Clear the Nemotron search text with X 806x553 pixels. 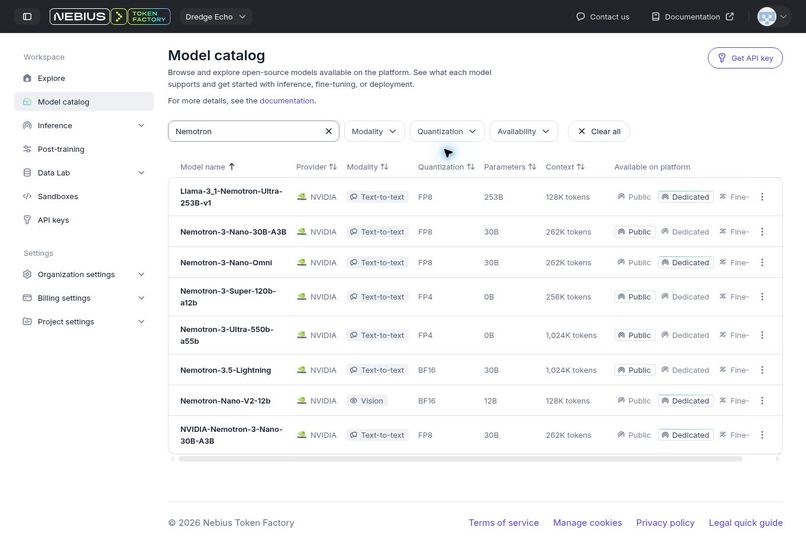[328, 131]
